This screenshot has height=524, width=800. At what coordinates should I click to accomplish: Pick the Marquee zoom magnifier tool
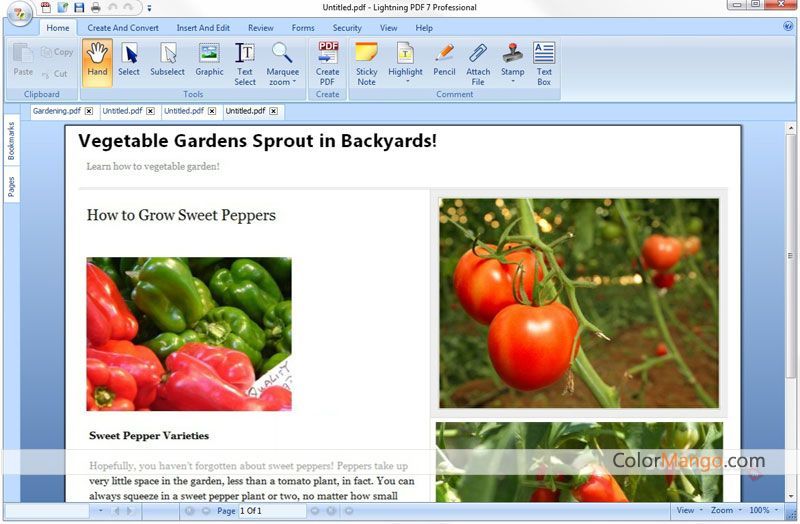[x=282, y=63]
